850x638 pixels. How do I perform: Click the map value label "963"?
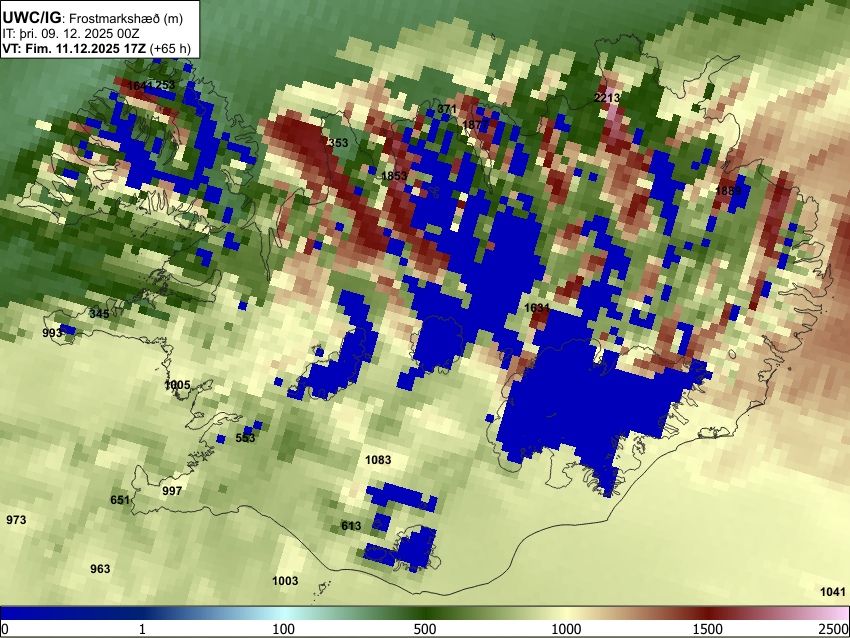tap(100, 569)
